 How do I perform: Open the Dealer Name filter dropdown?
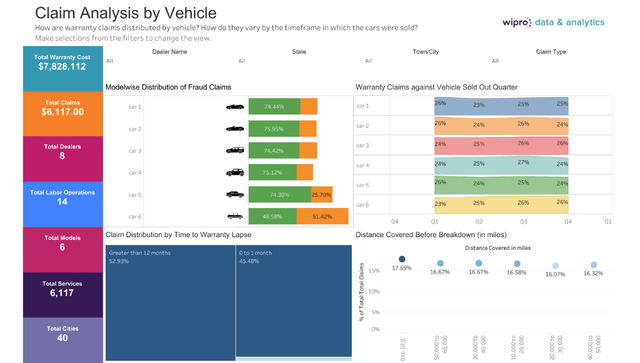169,61
